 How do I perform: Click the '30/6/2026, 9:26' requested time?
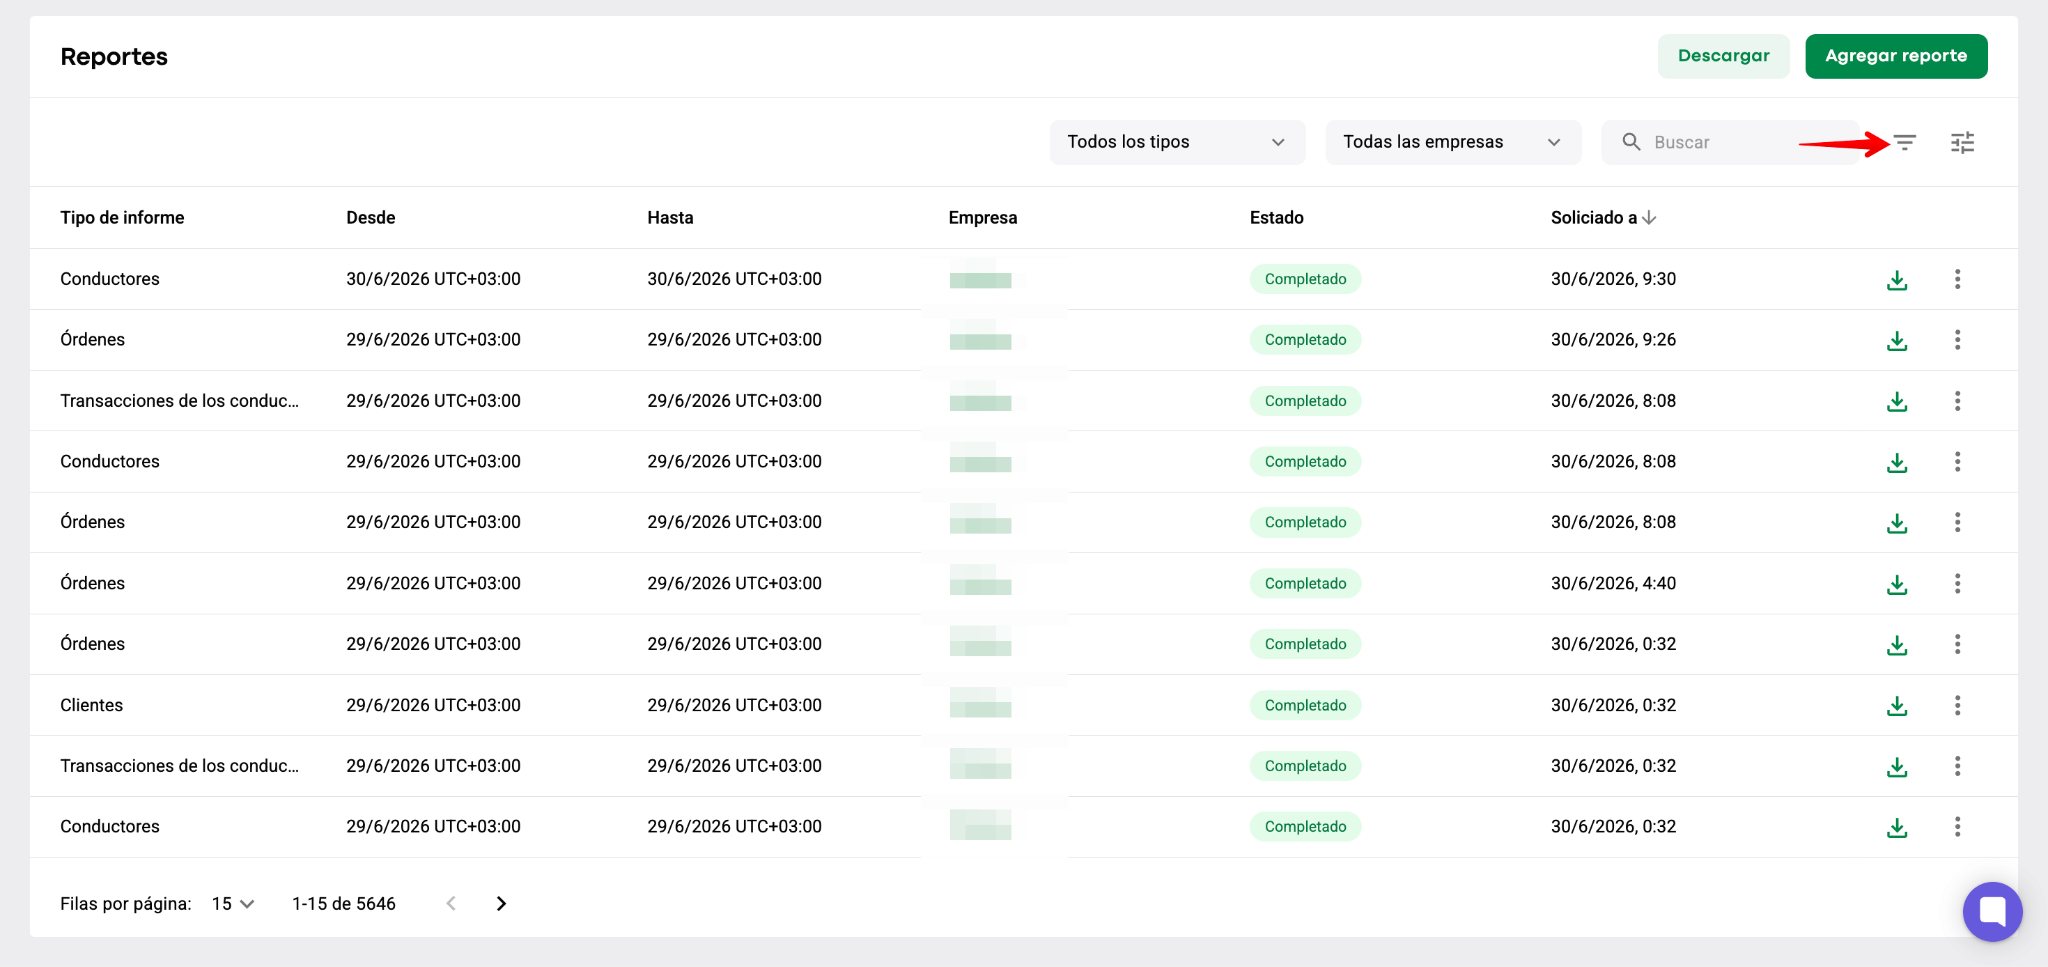tap(1613, 340)
